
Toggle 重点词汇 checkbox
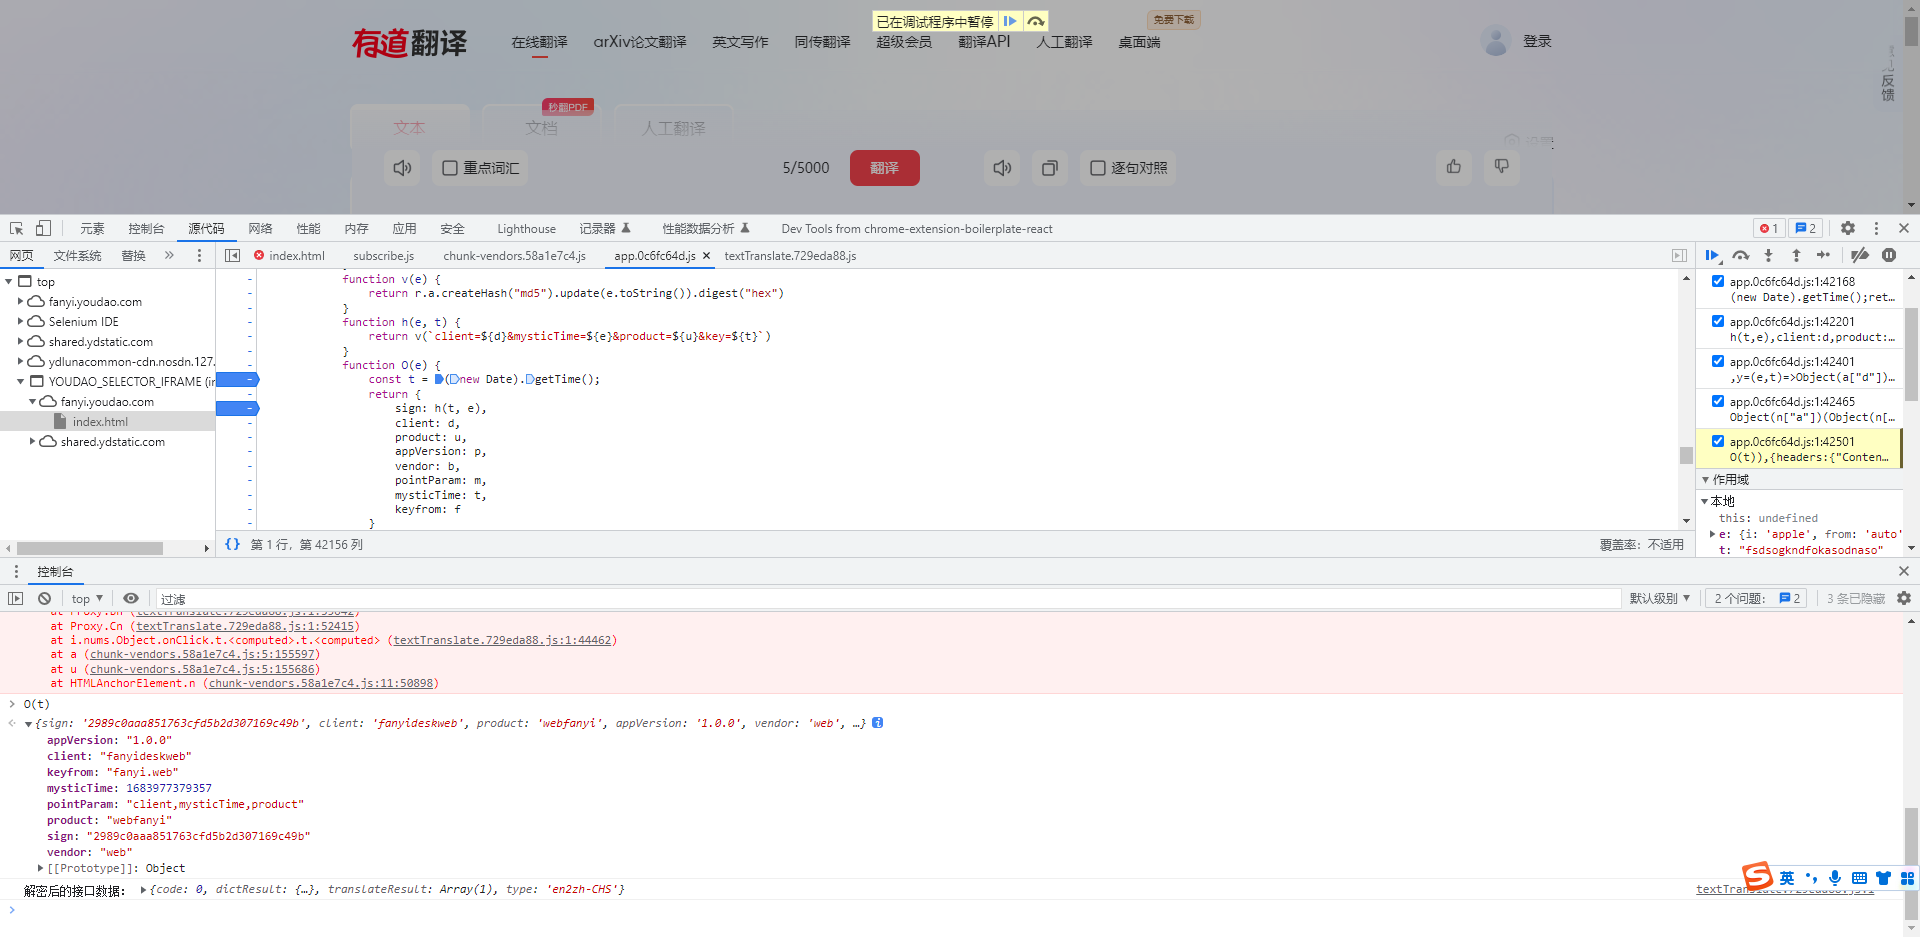click(x=450, y=168)
